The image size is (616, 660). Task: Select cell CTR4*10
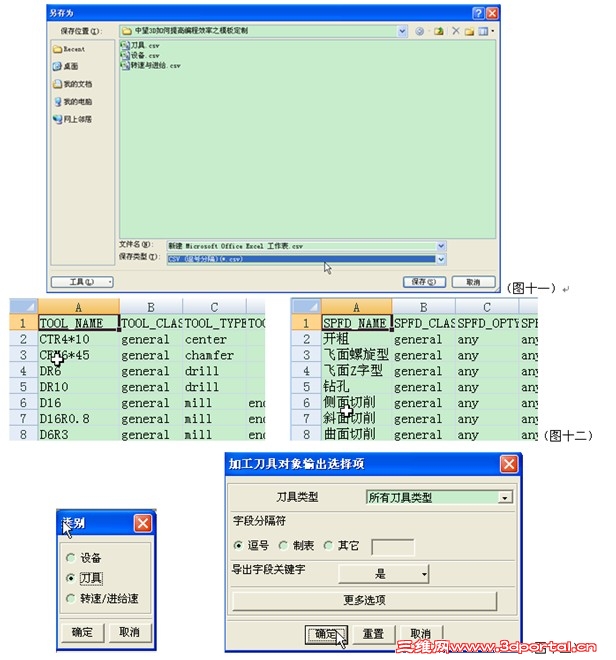pyautogui.click(x=78, y=339)
